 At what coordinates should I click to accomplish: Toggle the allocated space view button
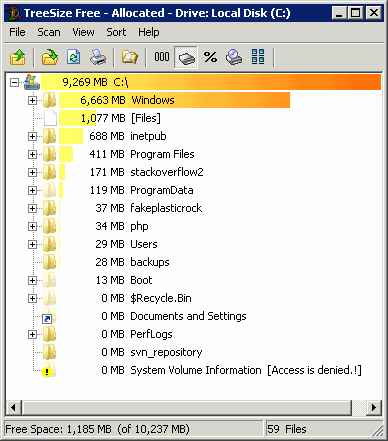tap(186, 58)
